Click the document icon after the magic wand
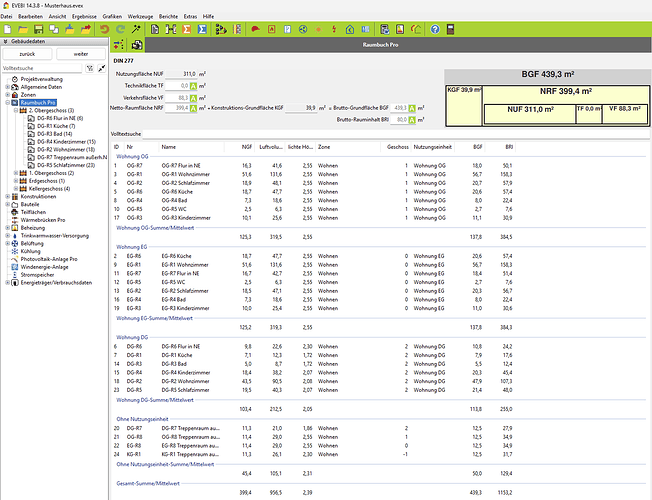 tap(155, 29)
